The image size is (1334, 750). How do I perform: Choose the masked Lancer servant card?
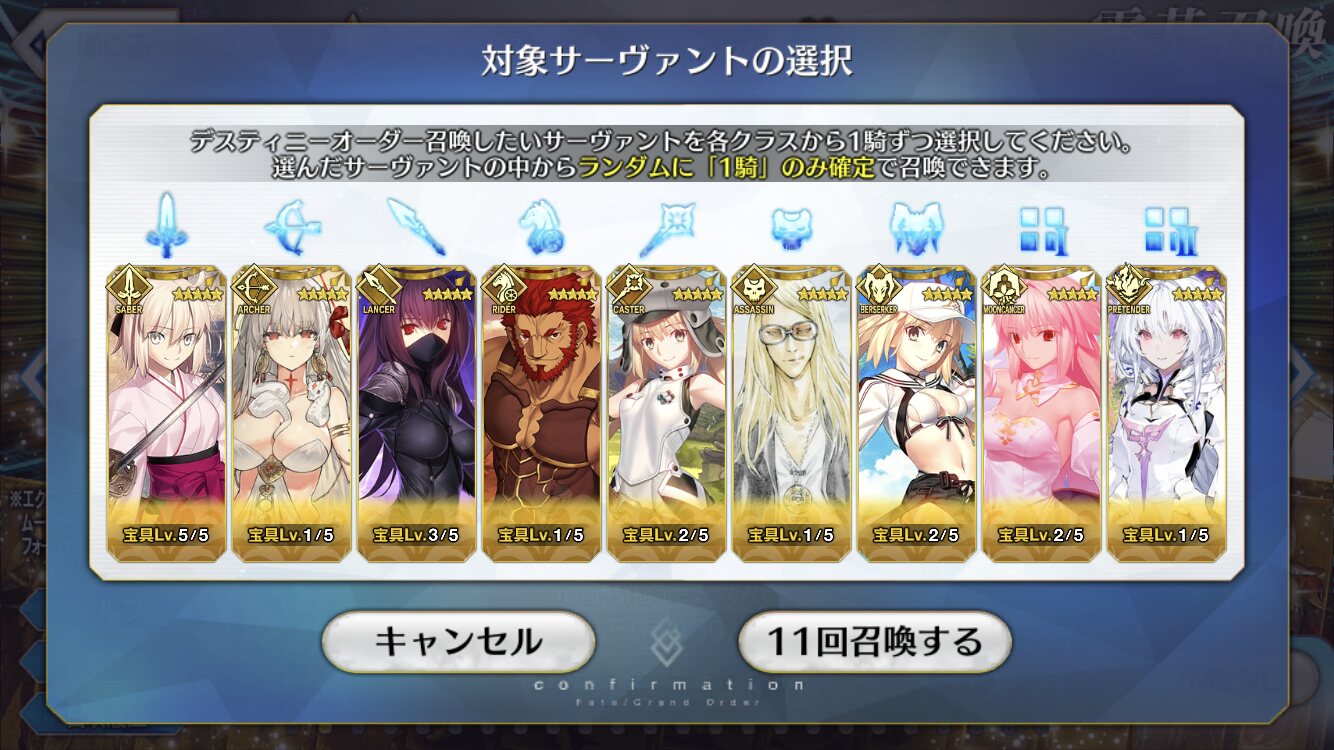coord(416,413)
